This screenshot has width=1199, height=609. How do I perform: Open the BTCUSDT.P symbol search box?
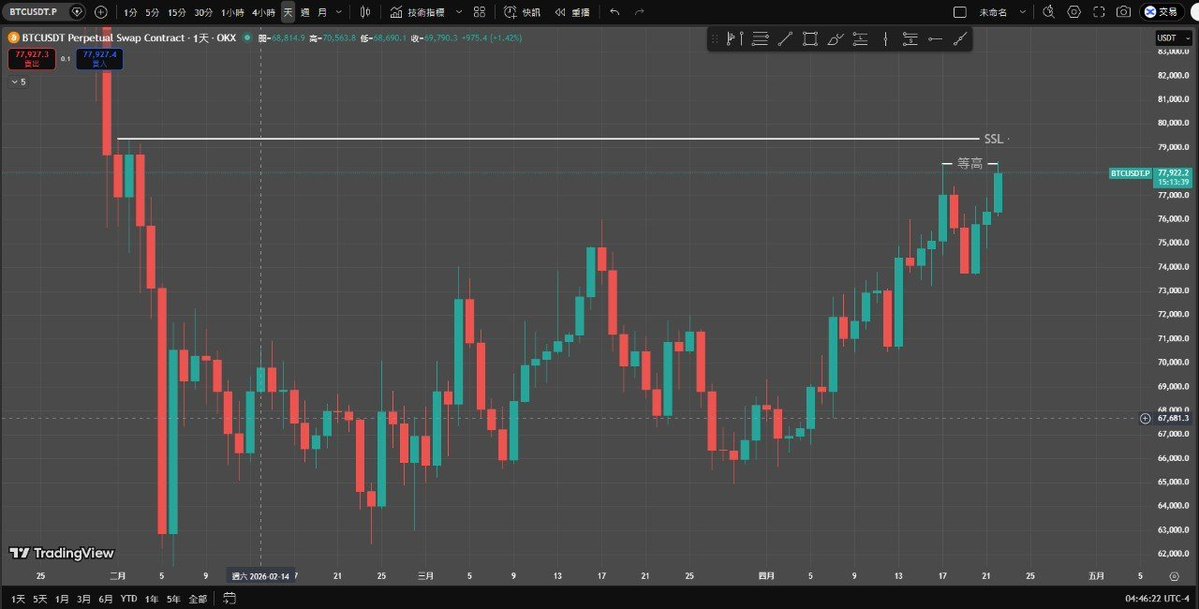point(34,12)
